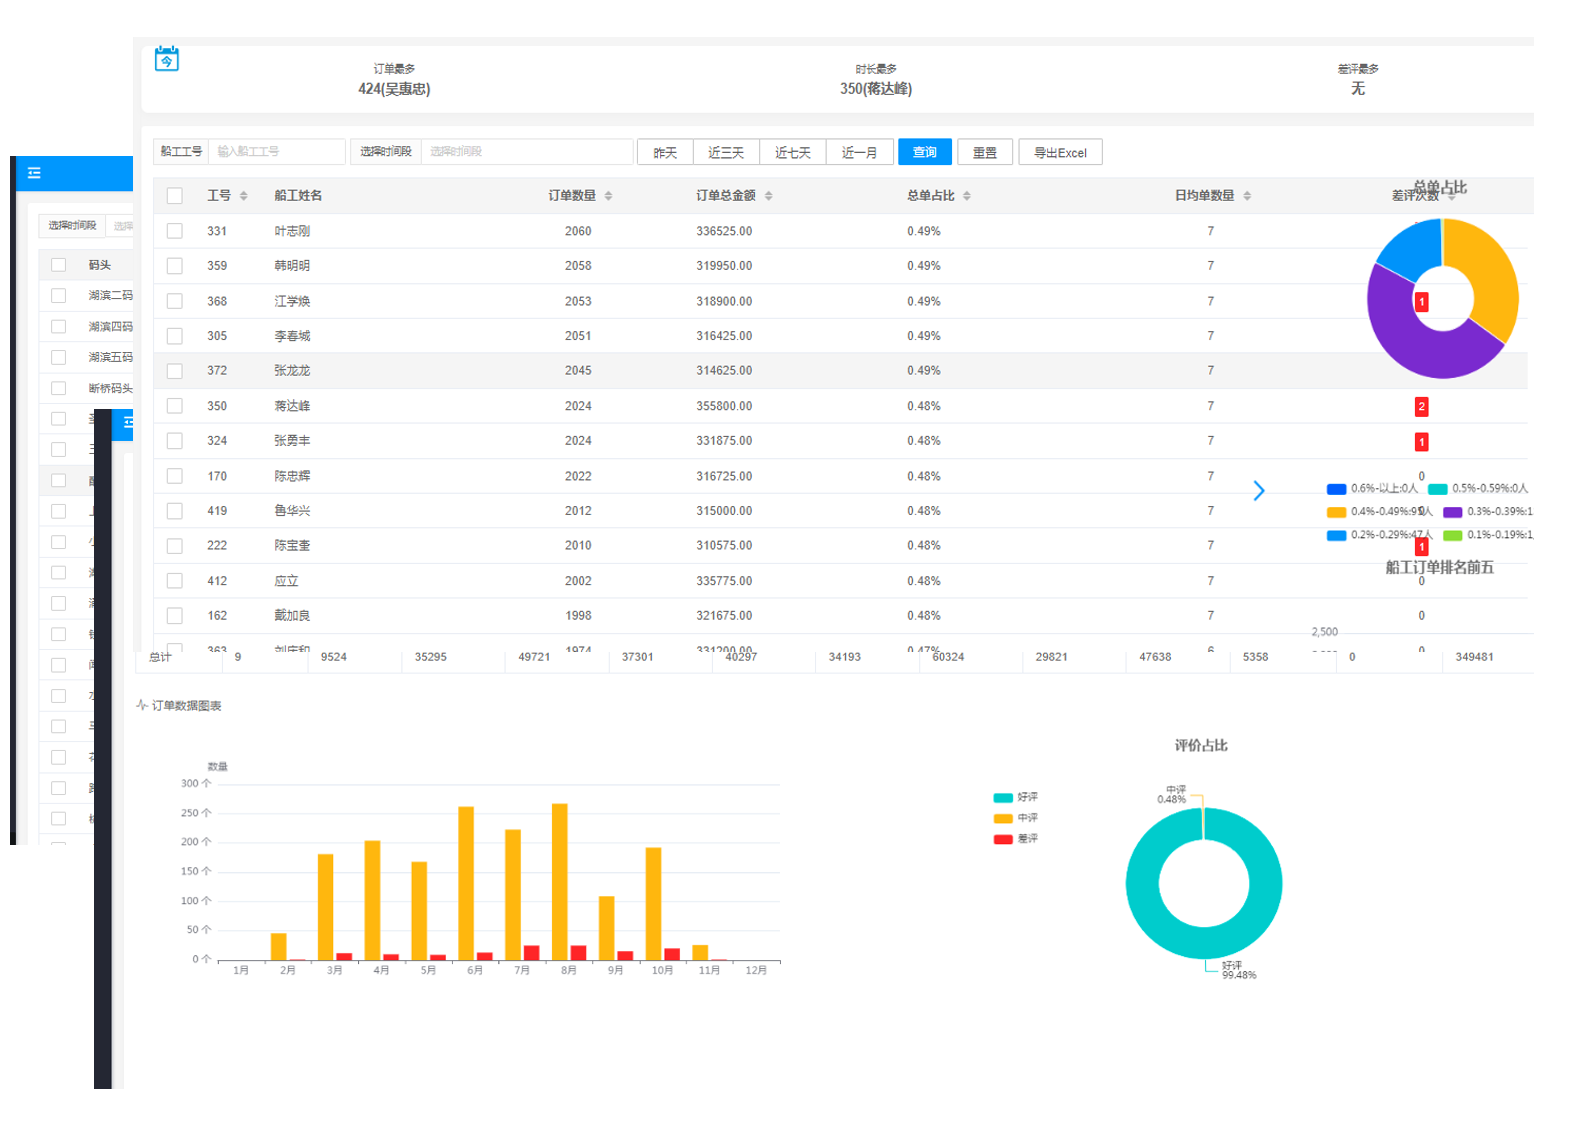Switch to 近七天 range
Image resolution: width=1574 pixels, height=1133 pixels.
coord(793,152)
